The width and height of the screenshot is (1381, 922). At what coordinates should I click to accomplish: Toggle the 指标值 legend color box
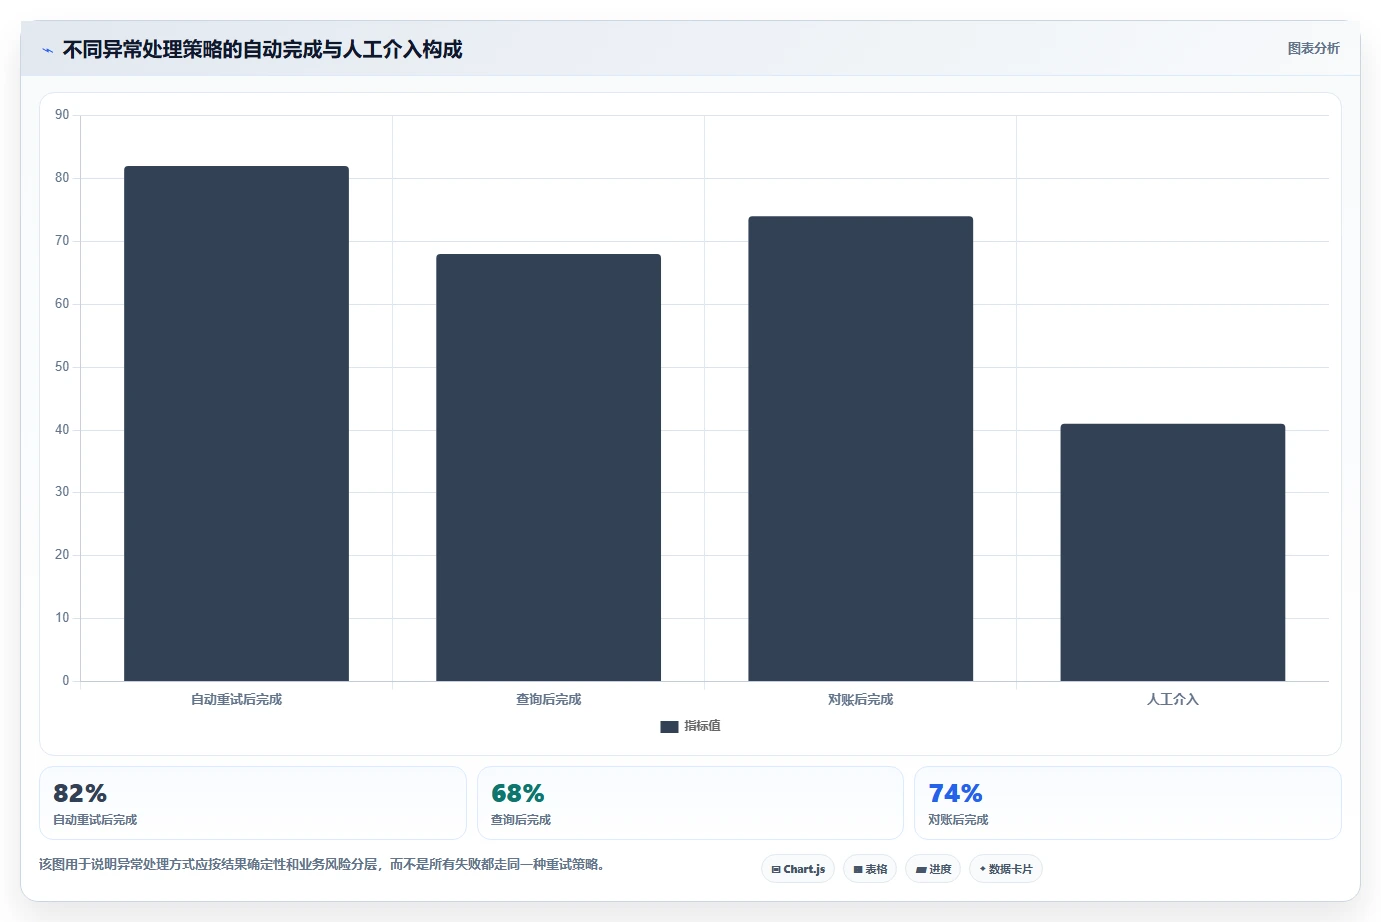[669, 727]
